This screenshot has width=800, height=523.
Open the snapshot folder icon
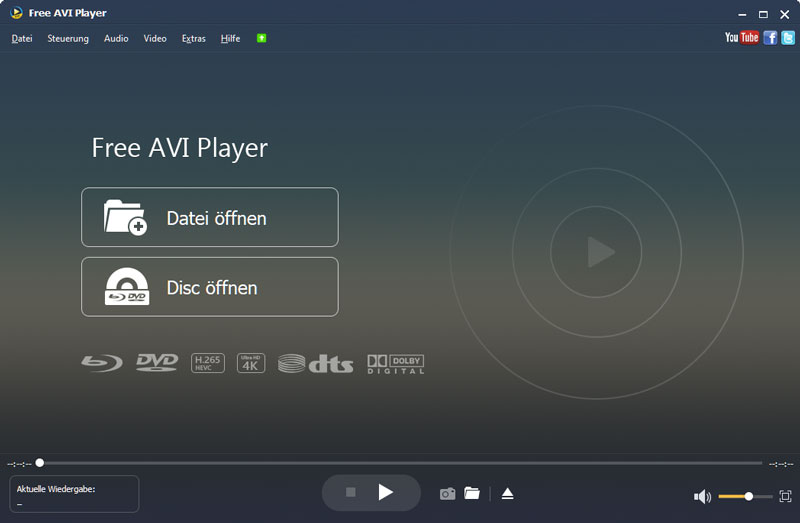click(x=472, y=493)
